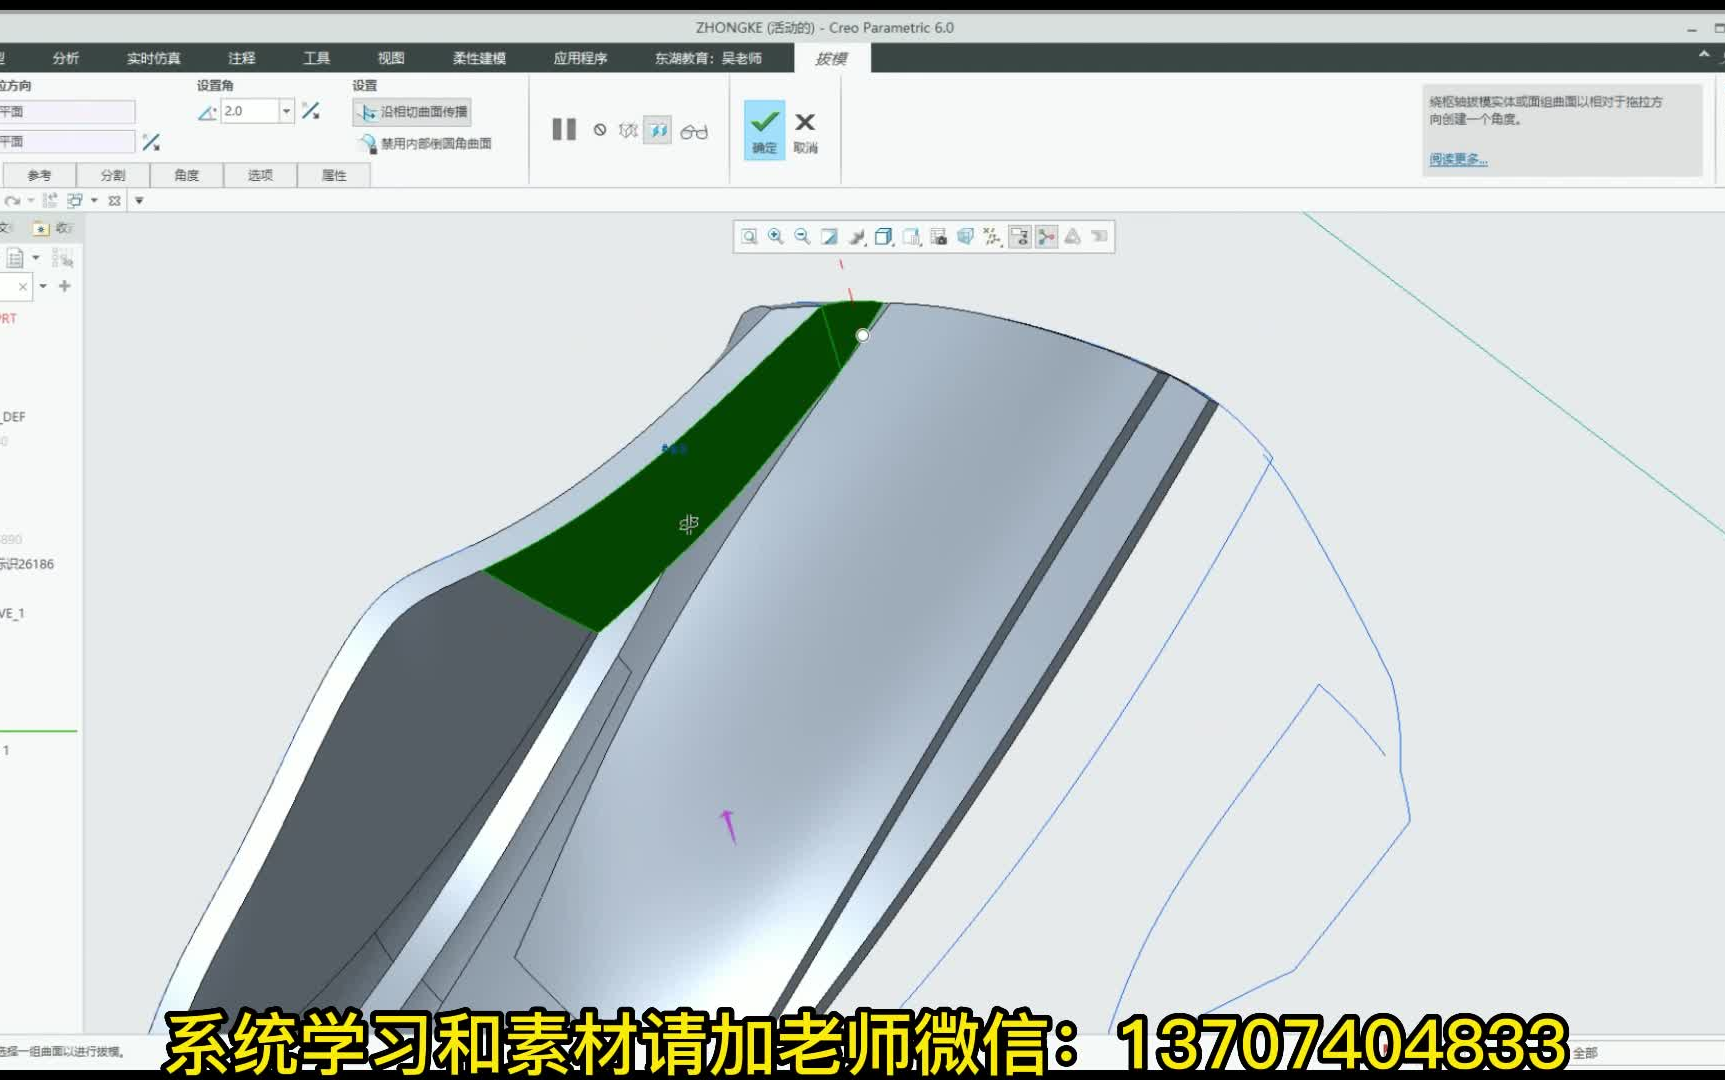Click the display style cube icon
This screenshot has height=1080, width=1725.
tap(882, 236)
